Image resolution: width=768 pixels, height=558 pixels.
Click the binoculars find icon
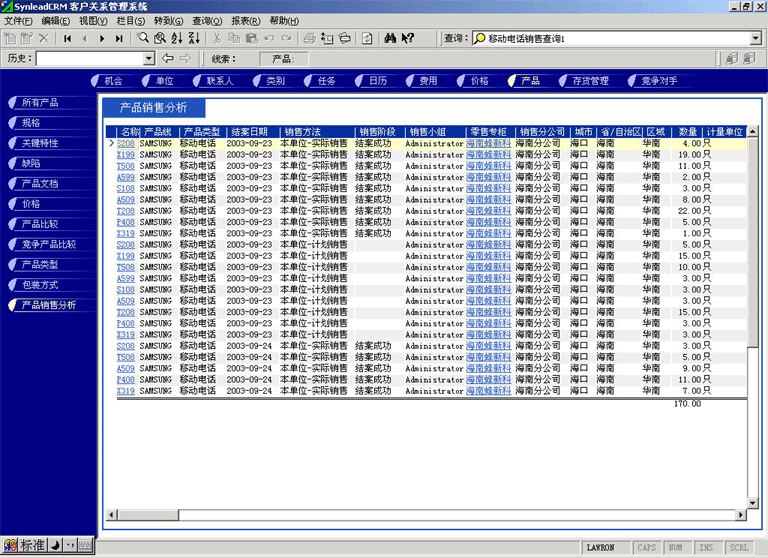(389, 38)
